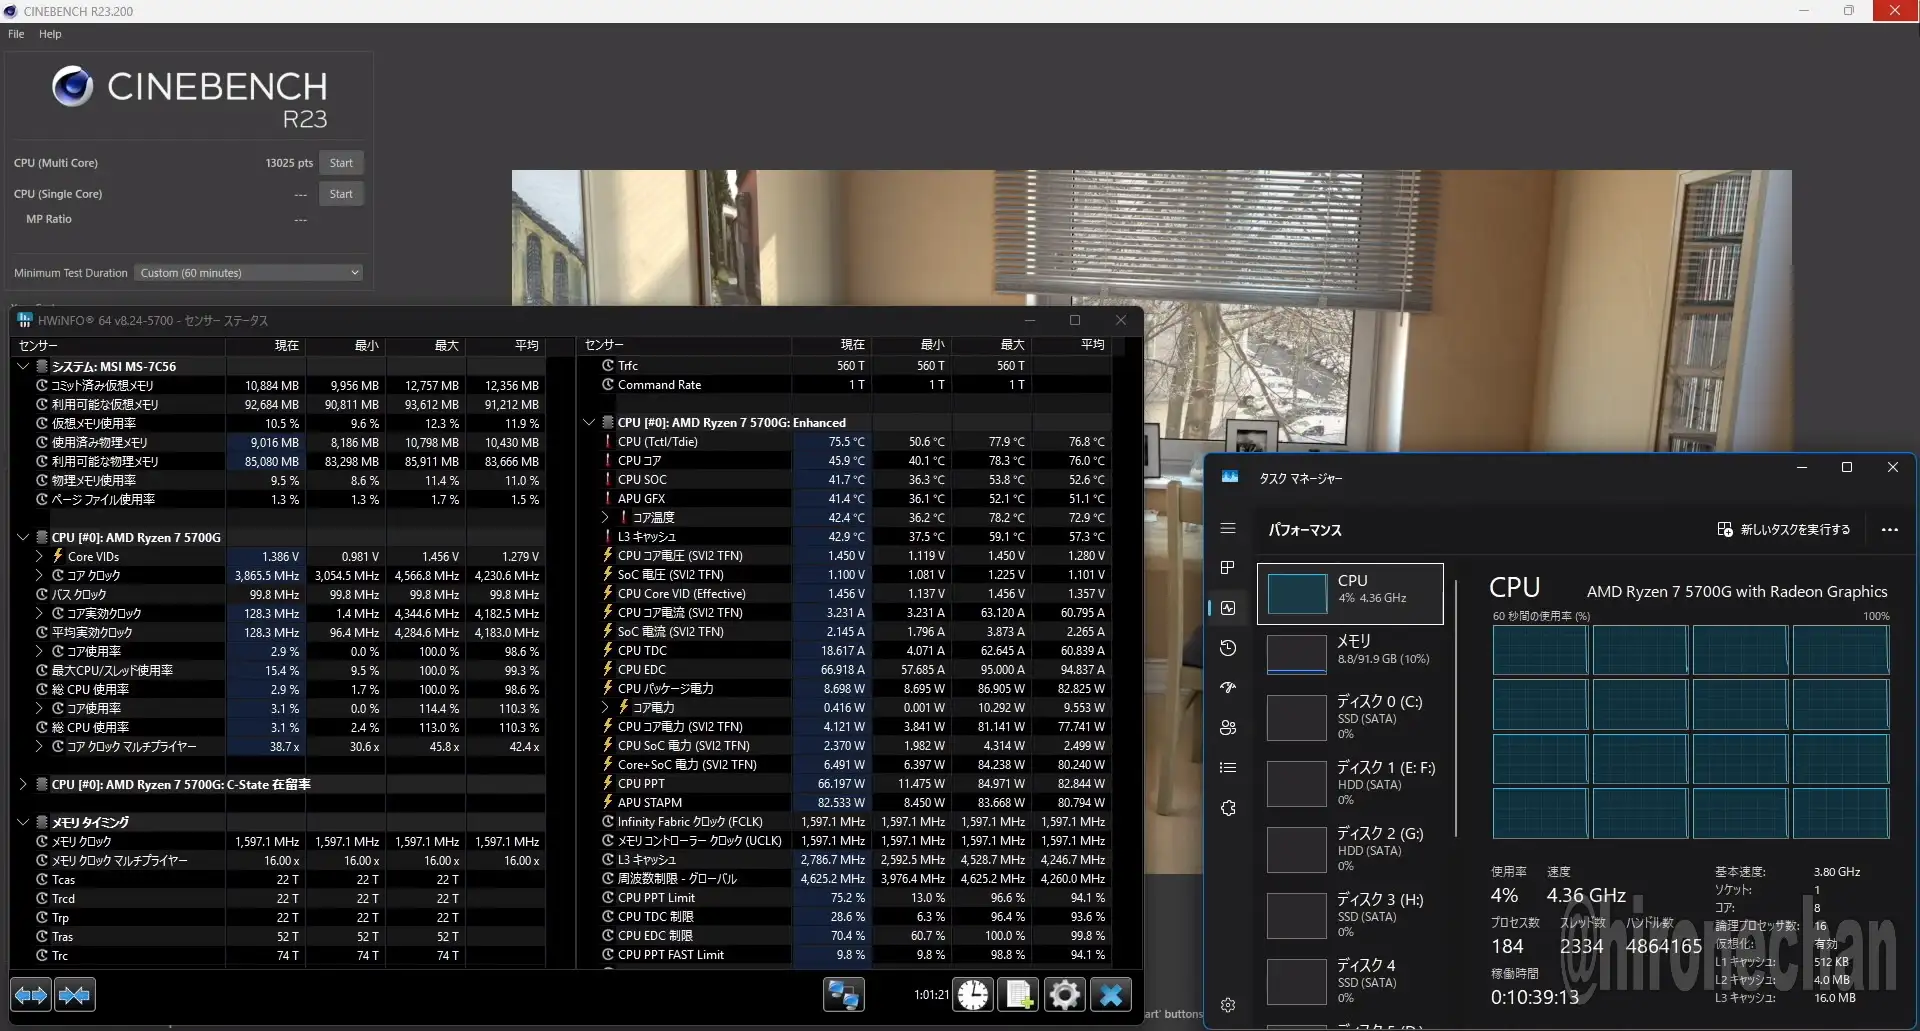The height and width of the screenshot is (1031, 1920).
Task: Click HWiNFO blue X close sensors icon
Action: (1111, 995)
